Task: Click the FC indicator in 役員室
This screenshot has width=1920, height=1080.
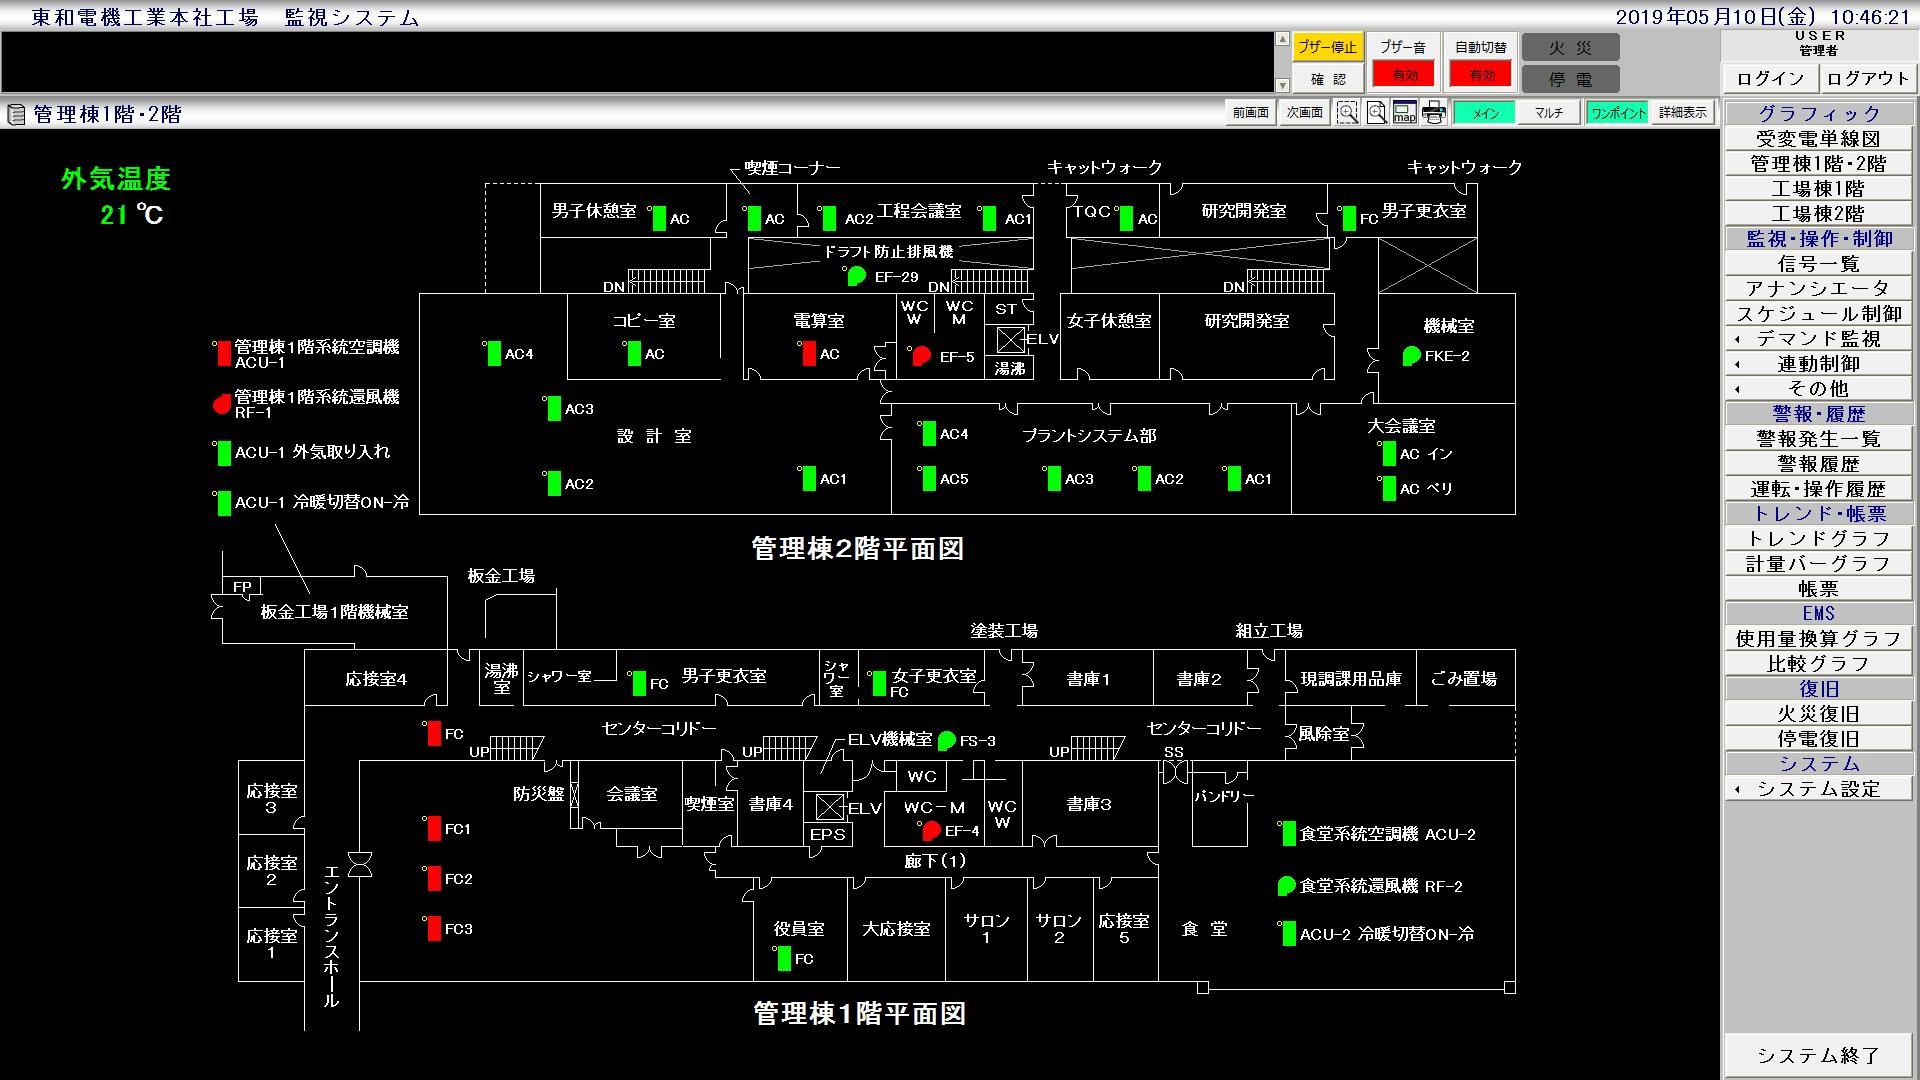Action: pyautogui.click(x=784, y=958)
